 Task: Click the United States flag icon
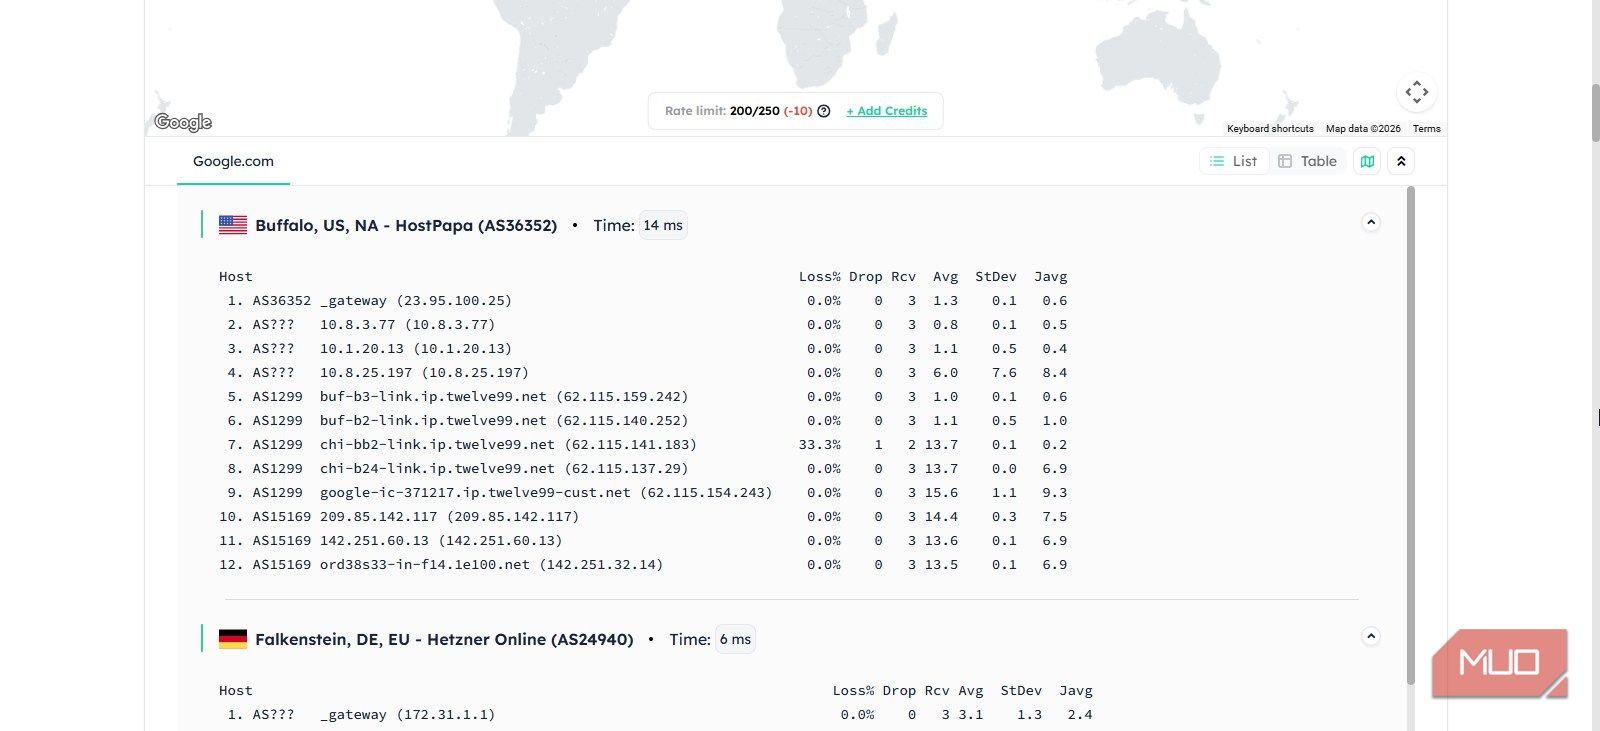pos(233,225)
